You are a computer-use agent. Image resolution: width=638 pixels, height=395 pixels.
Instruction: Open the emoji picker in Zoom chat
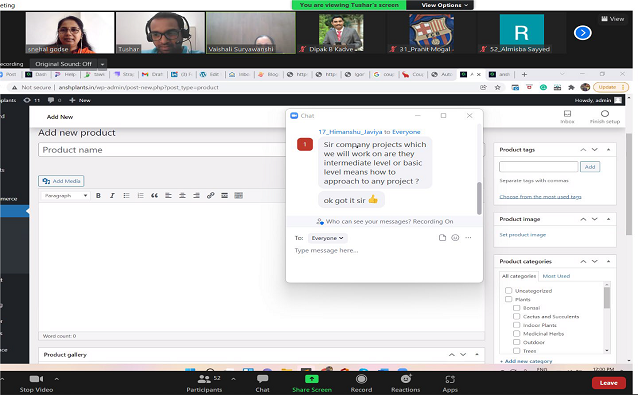(x=455, y=238)
